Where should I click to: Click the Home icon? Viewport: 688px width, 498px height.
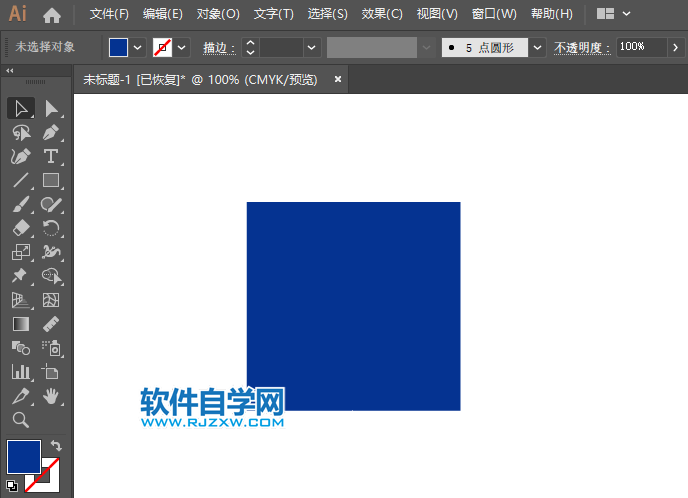tap(52, 15)
